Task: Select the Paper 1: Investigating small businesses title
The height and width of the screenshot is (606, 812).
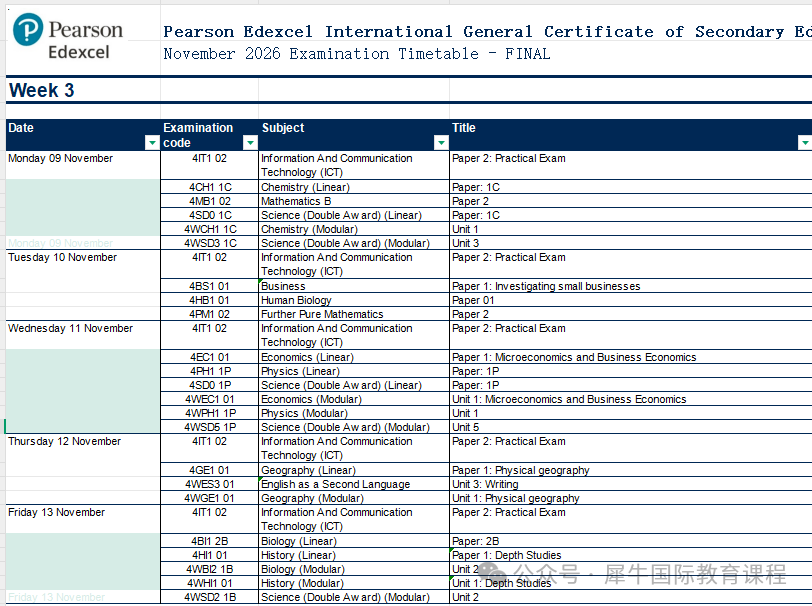Action: [x=631, y=286]
